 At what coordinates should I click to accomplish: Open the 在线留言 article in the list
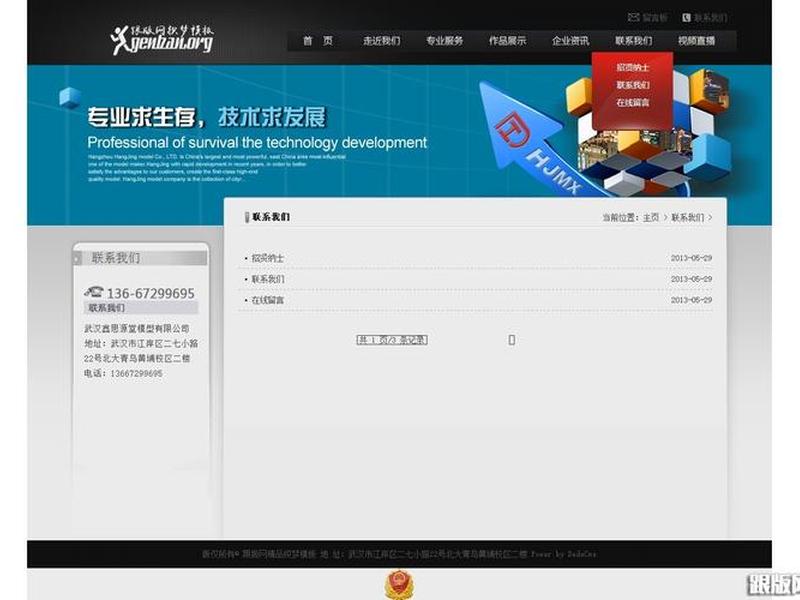[267, 300]
